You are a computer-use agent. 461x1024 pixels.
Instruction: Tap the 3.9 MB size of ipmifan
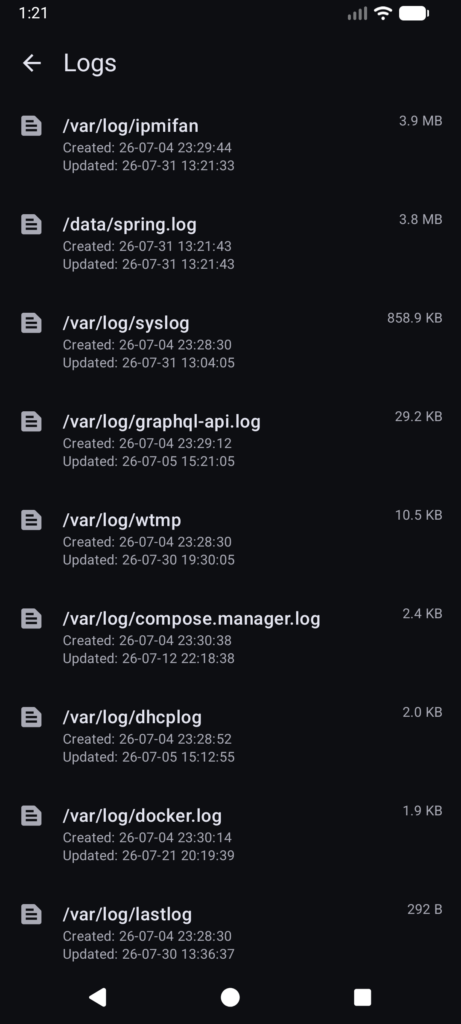pos(421,121)
